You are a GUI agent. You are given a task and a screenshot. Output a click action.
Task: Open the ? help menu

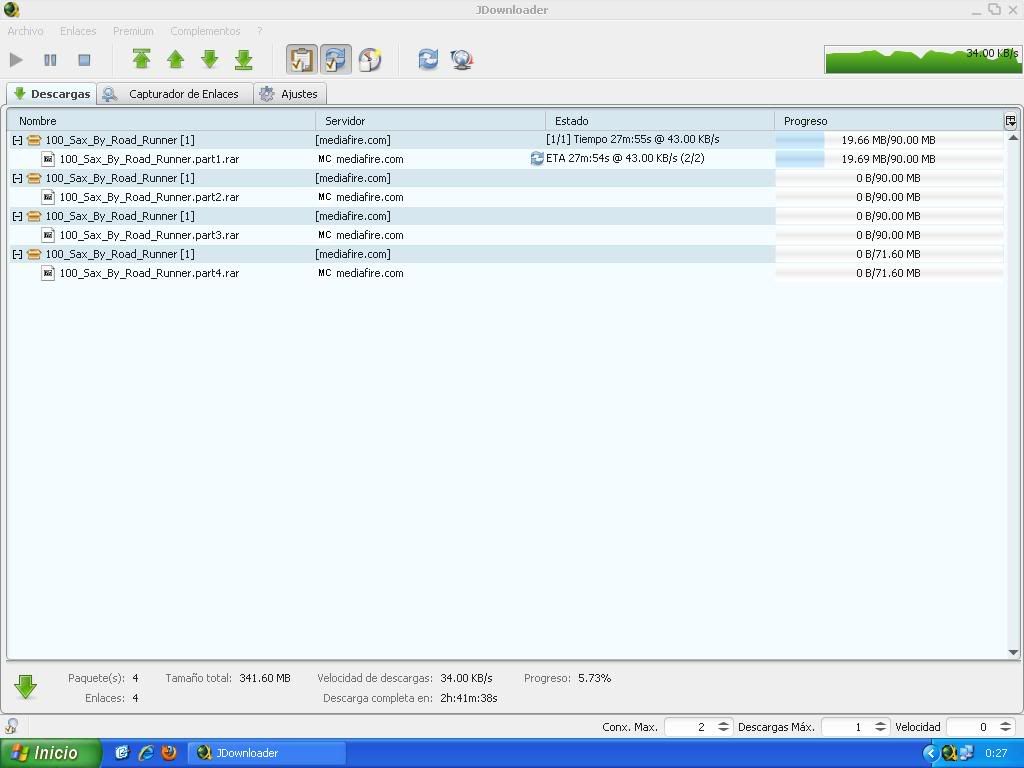point(259,31)
